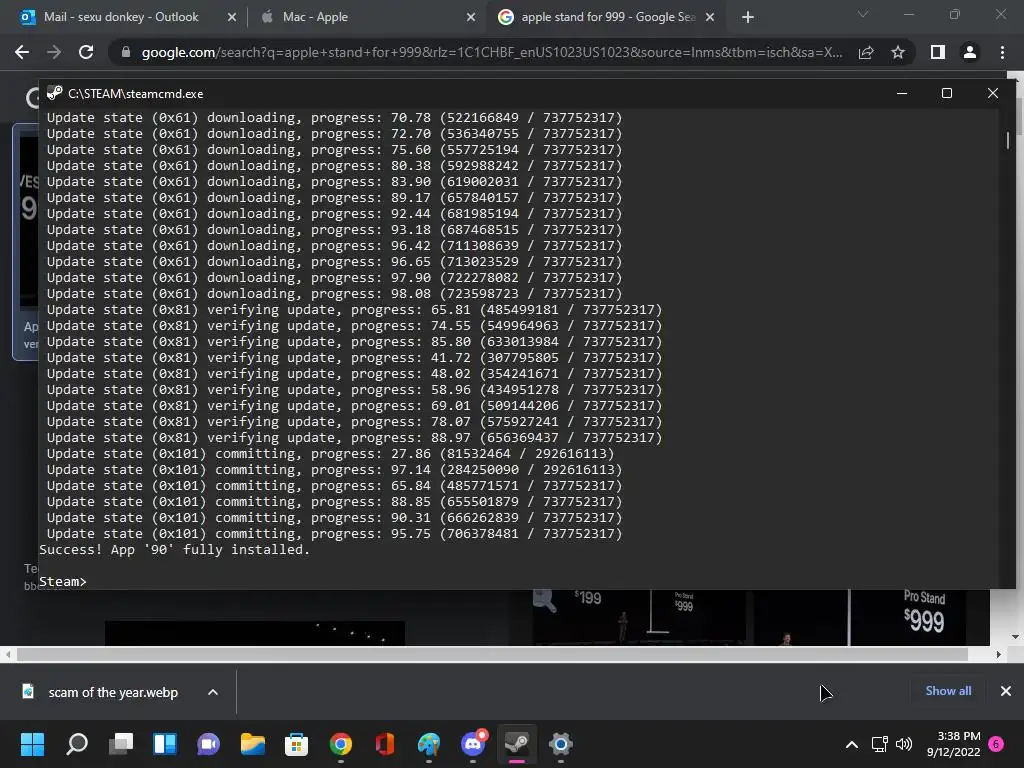Open Discord from taskbar

click(x=473, y=744)
